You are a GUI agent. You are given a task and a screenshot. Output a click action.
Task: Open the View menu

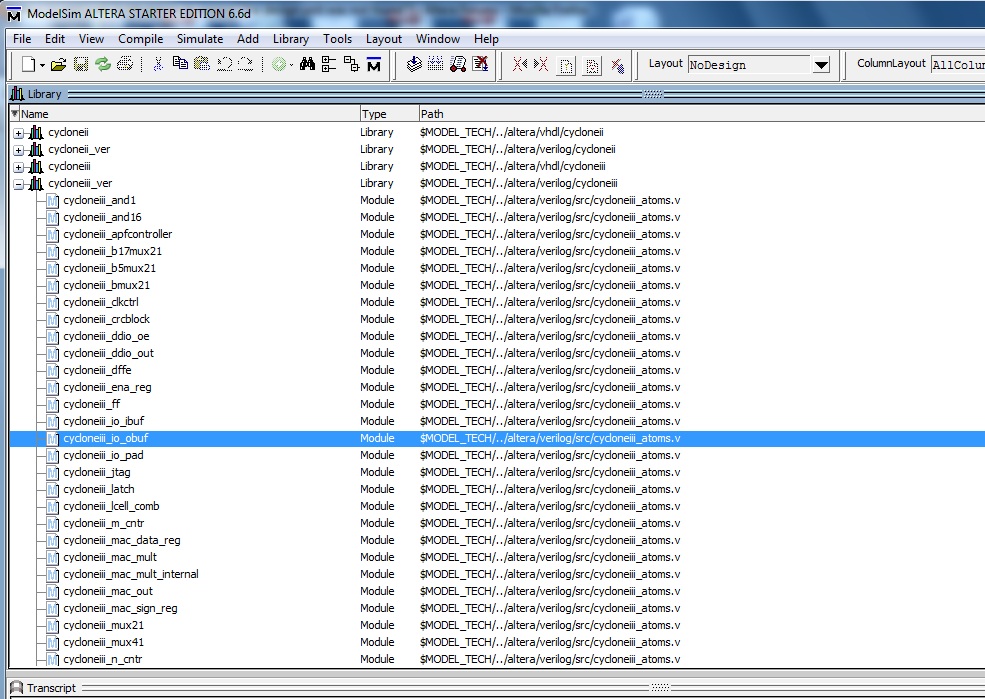91,39
